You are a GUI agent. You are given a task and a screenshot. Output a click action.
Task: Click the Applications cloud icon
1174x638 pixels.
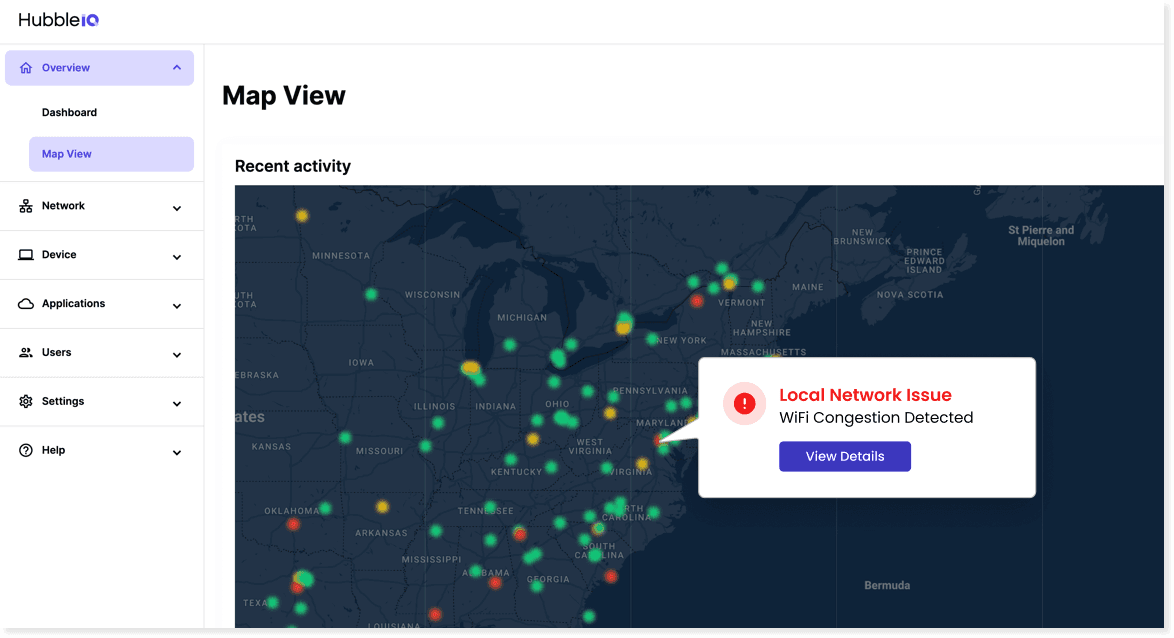[x=26, y=304]
